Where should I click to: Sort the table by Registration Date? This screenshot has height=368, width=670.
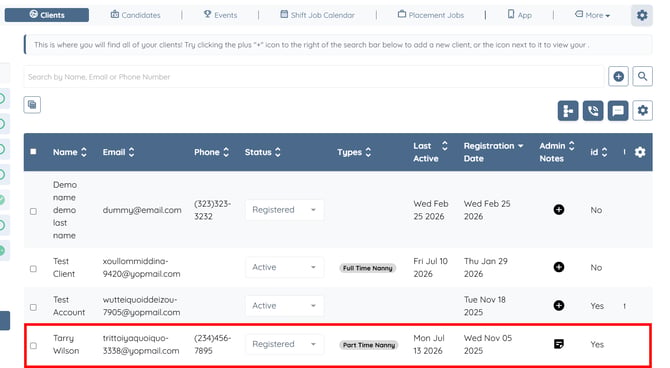click(x=493, y=152)
